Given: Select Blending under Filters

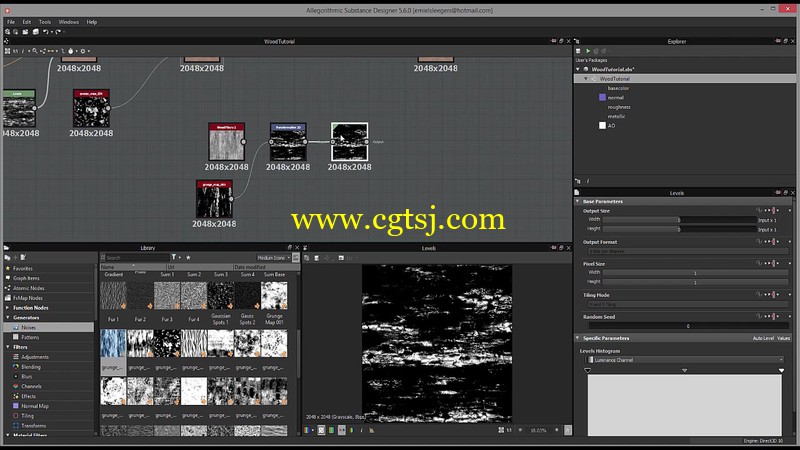Looking at the screenshot, I should [31, 367].
